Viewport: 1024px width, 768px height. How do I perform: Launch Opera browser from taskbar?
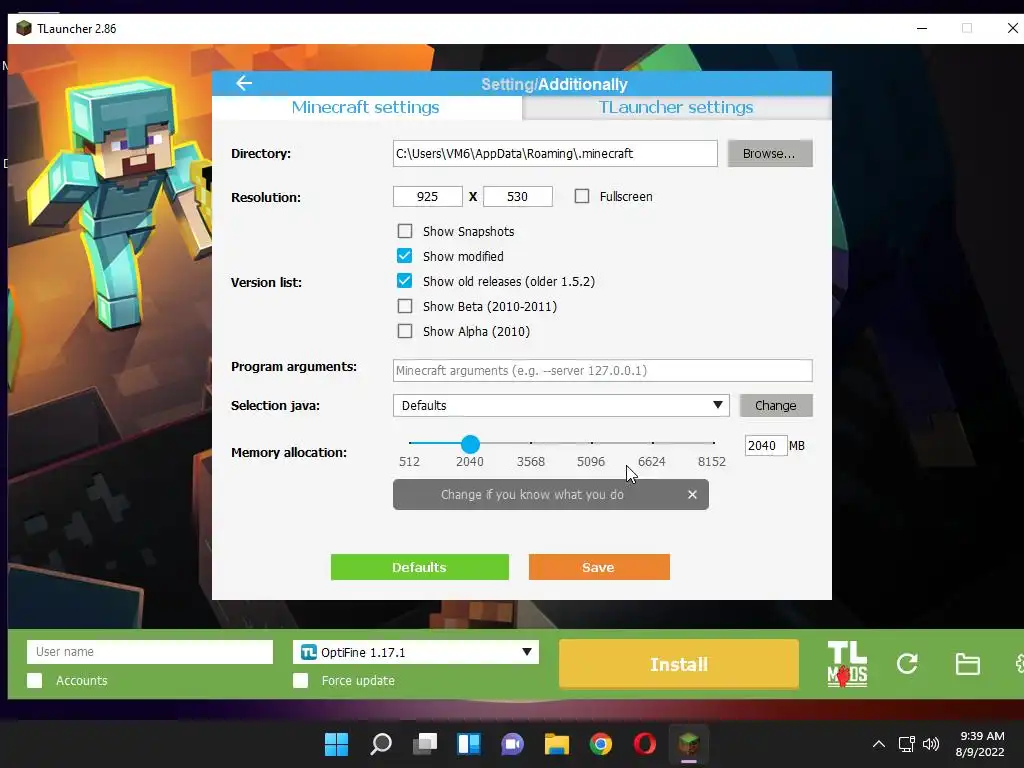click(x=645, y=744)
